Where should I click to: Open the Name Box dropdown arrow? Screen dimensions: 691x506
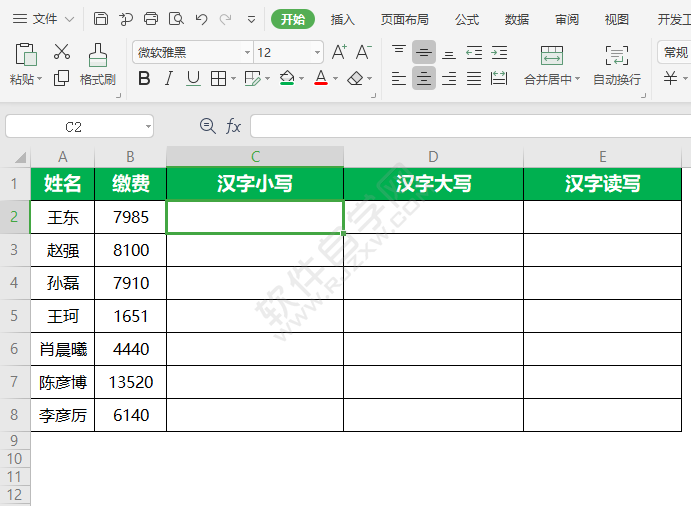[148, 127]
